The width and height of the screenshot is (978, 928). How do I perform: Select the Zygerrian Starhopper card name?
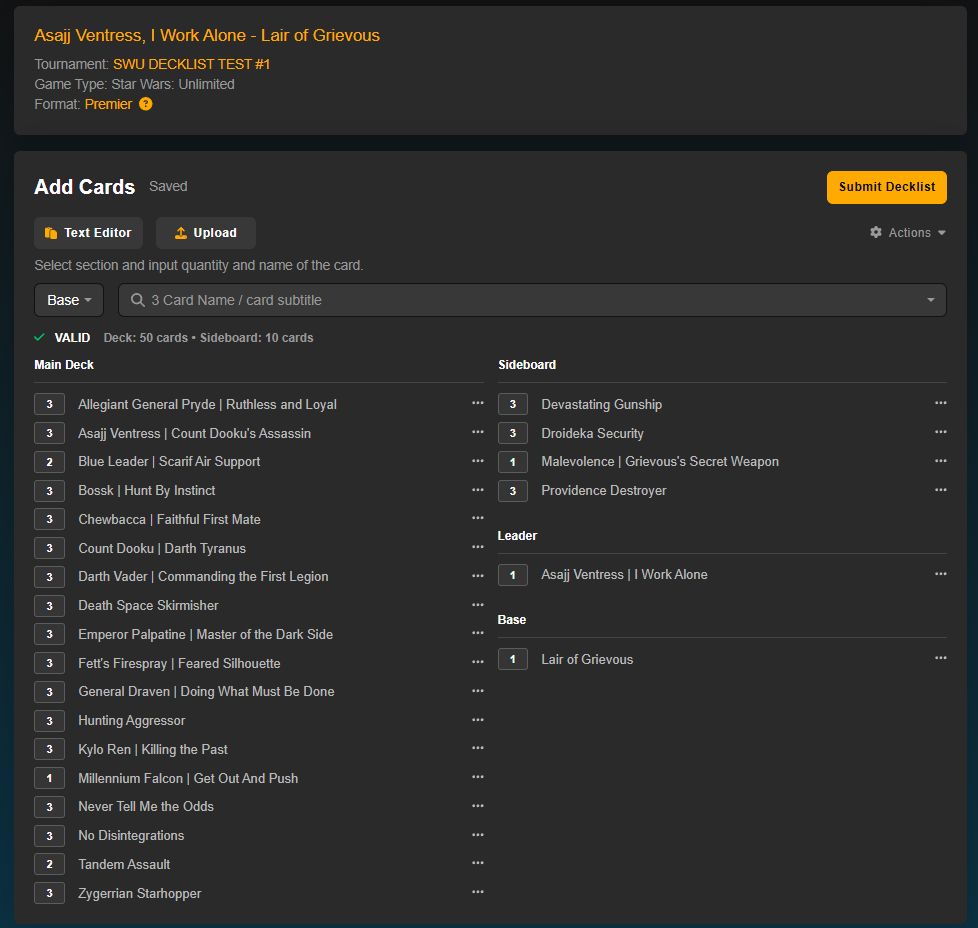[x=140, y=893]
